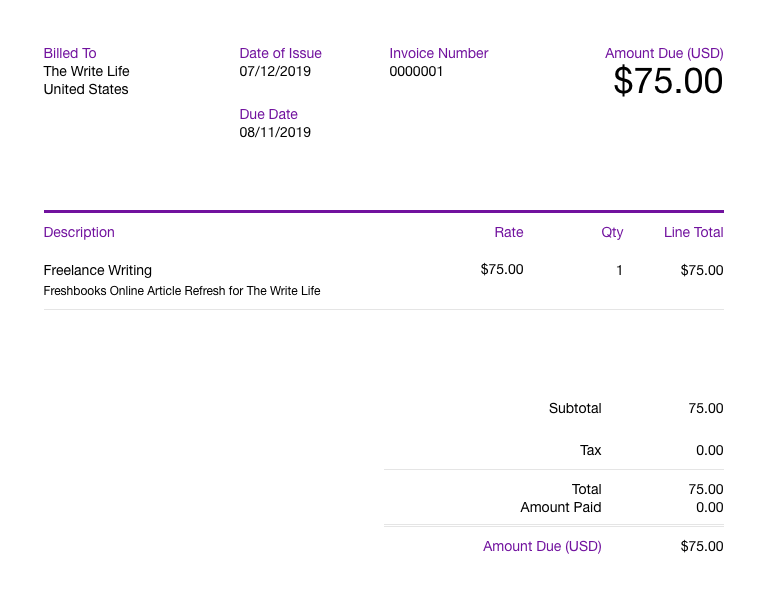
Task: Select the due date 08/11/2019
Action: 275,132
